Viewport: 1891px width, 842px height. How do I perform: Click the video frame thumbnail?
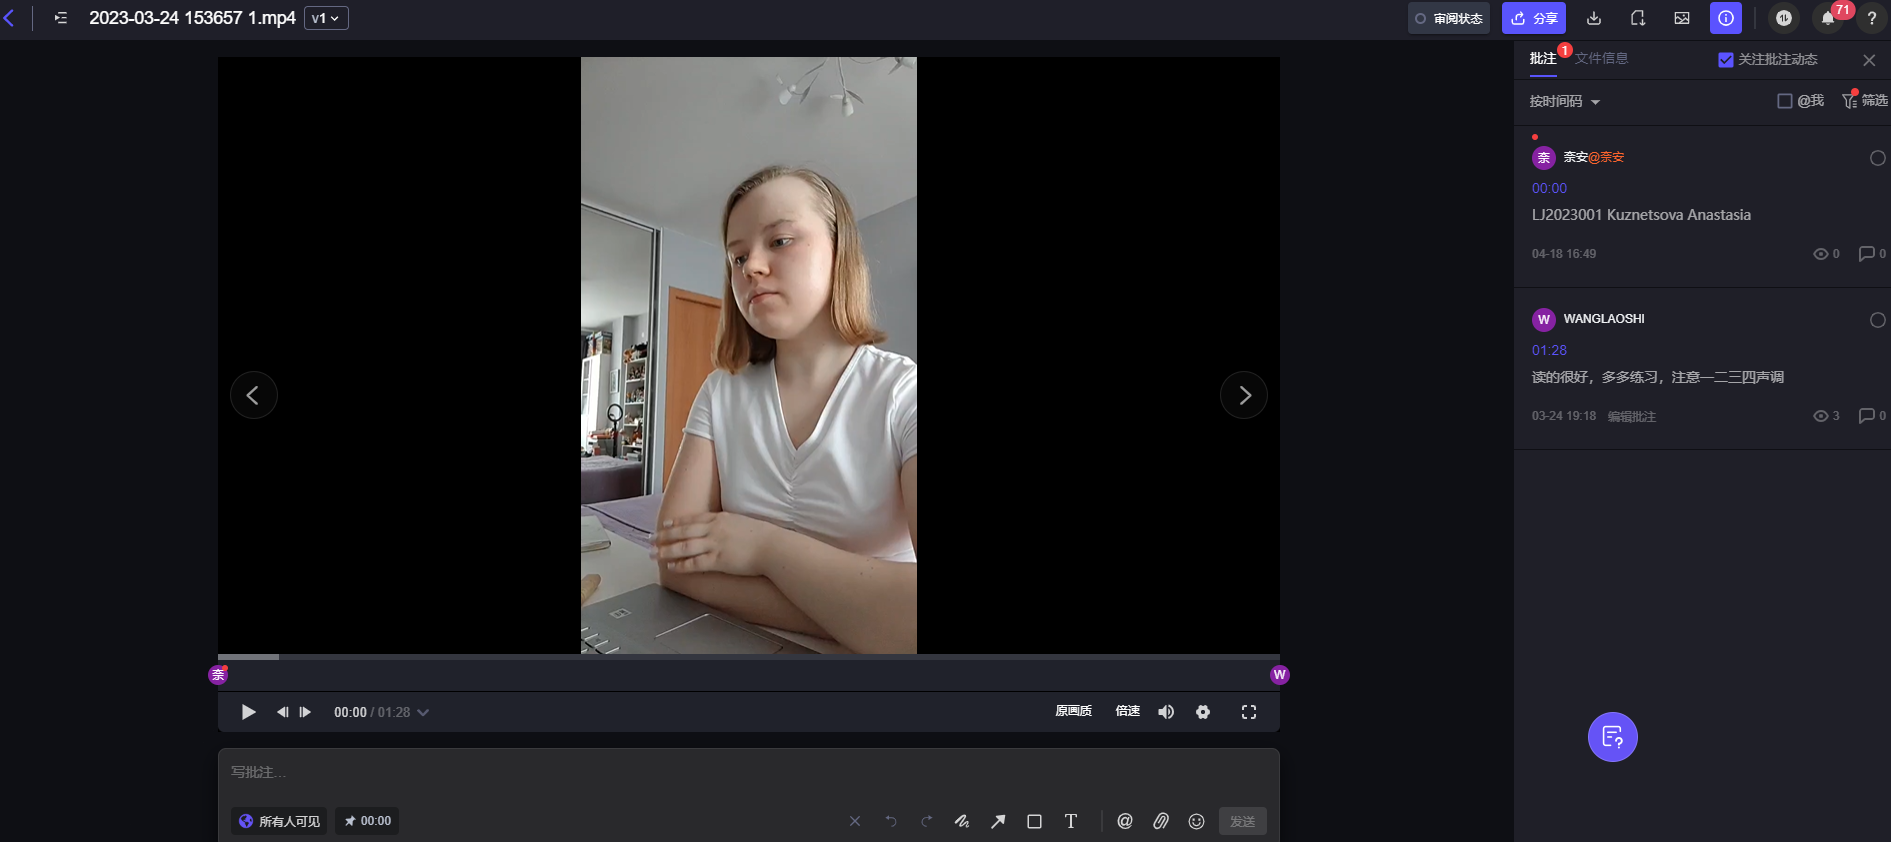pyautogui.click(x=749, y=355)
